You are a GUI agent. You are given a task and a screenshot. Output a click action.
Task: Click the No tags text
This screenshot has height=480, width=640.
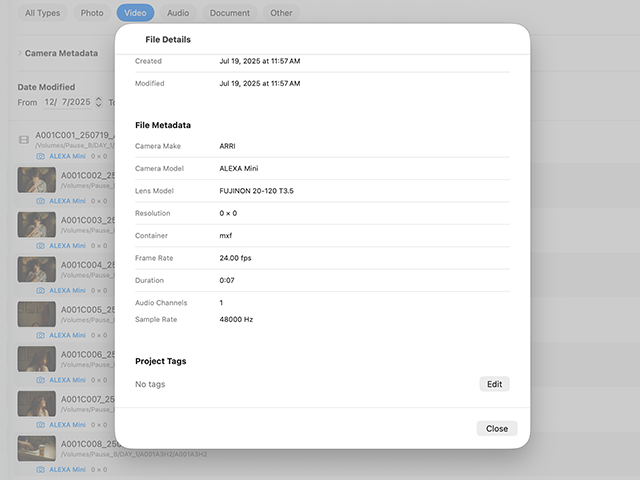(x=150, y=384)
